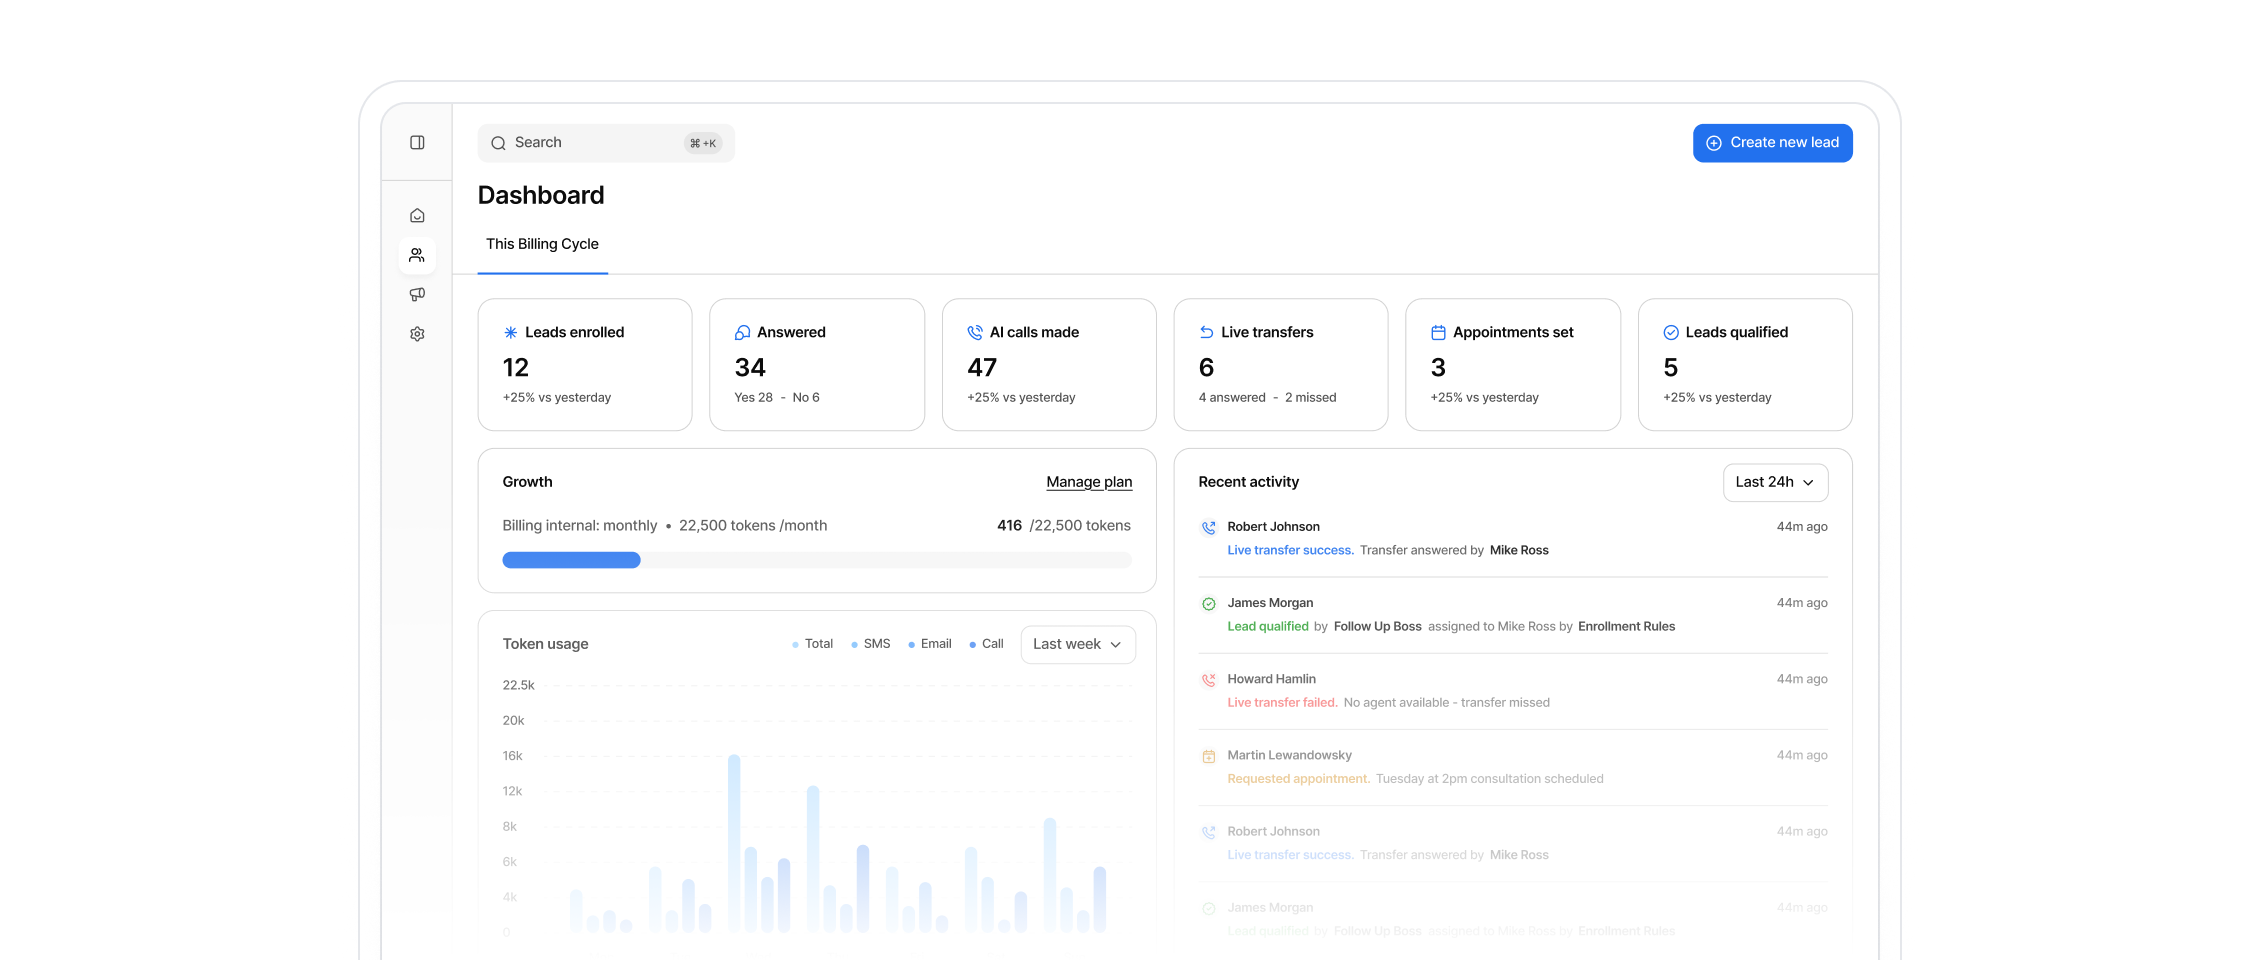Expand the Recent activity time filter chevron
The width and height of the screenshot is (2260, 960).
[1810, 483]
